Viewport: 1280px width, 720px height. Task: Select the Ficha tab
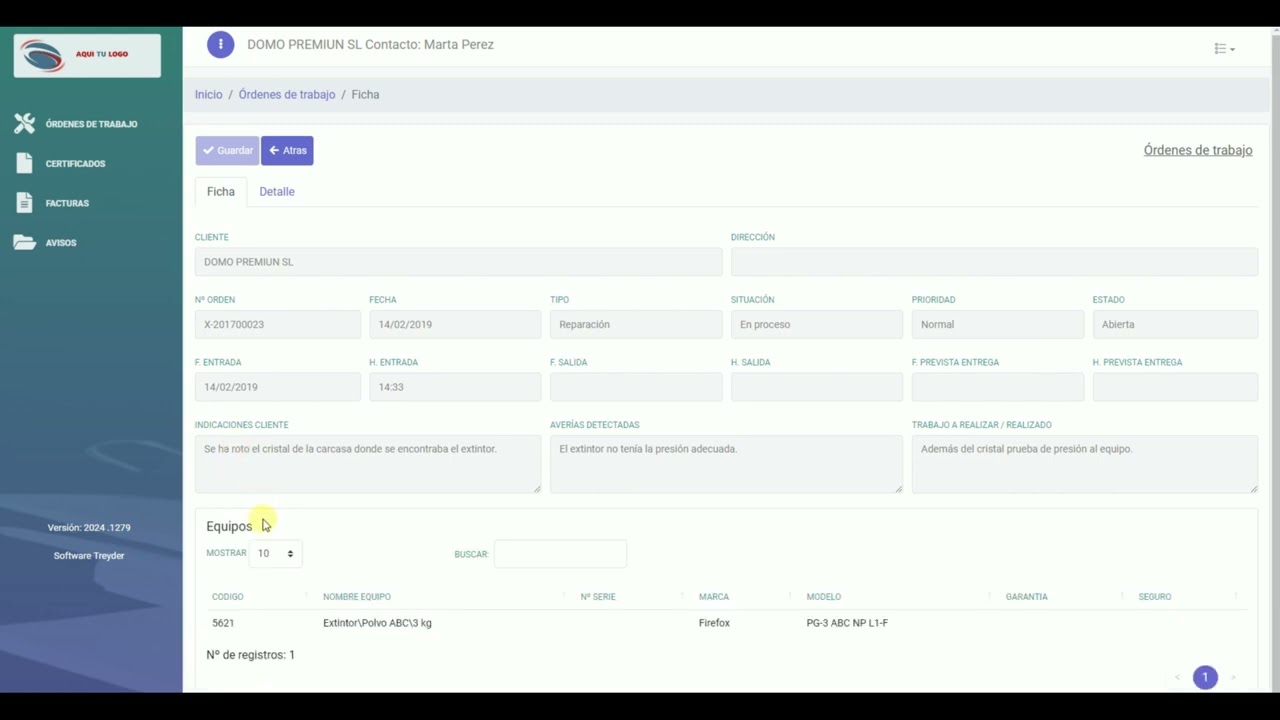pyautogui.click(x=221, y=191)
